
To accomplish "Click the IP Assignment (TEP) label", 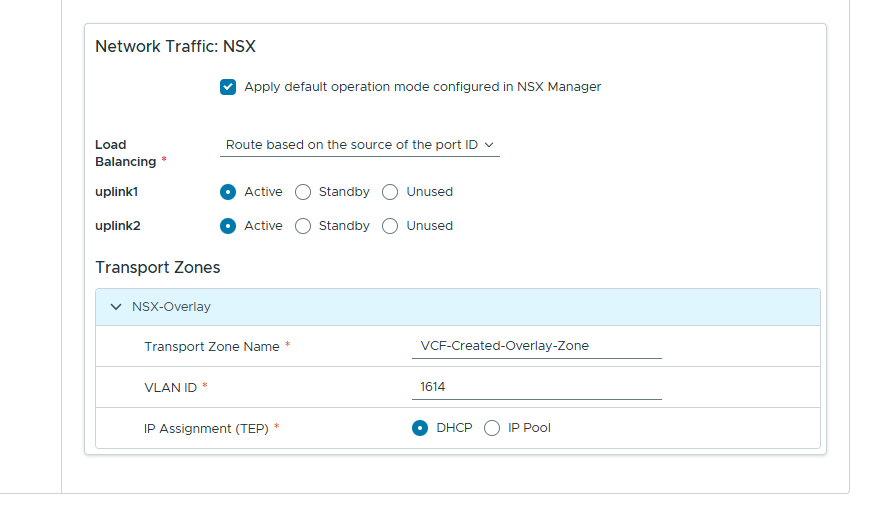I will tap(205, 428).
